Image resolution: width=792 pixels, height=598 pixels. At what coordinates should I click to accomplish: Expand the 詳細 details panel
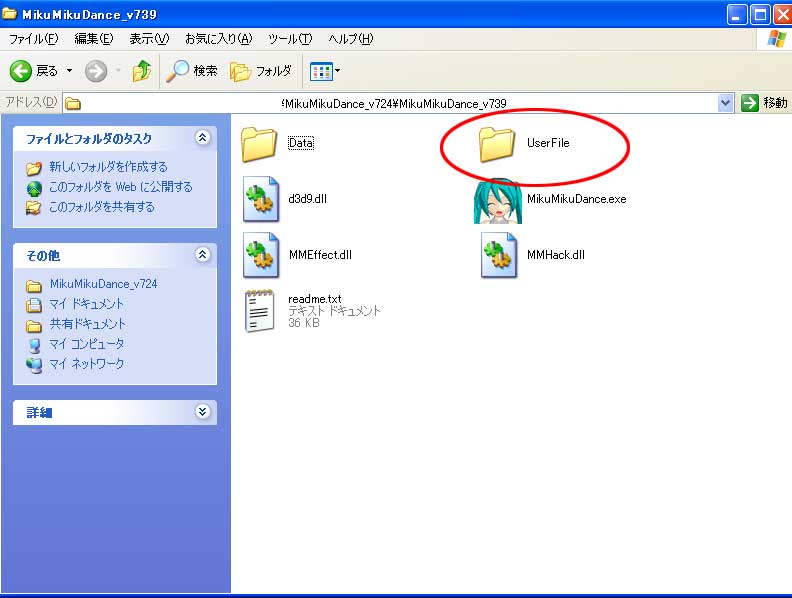[x=203, y=412]
